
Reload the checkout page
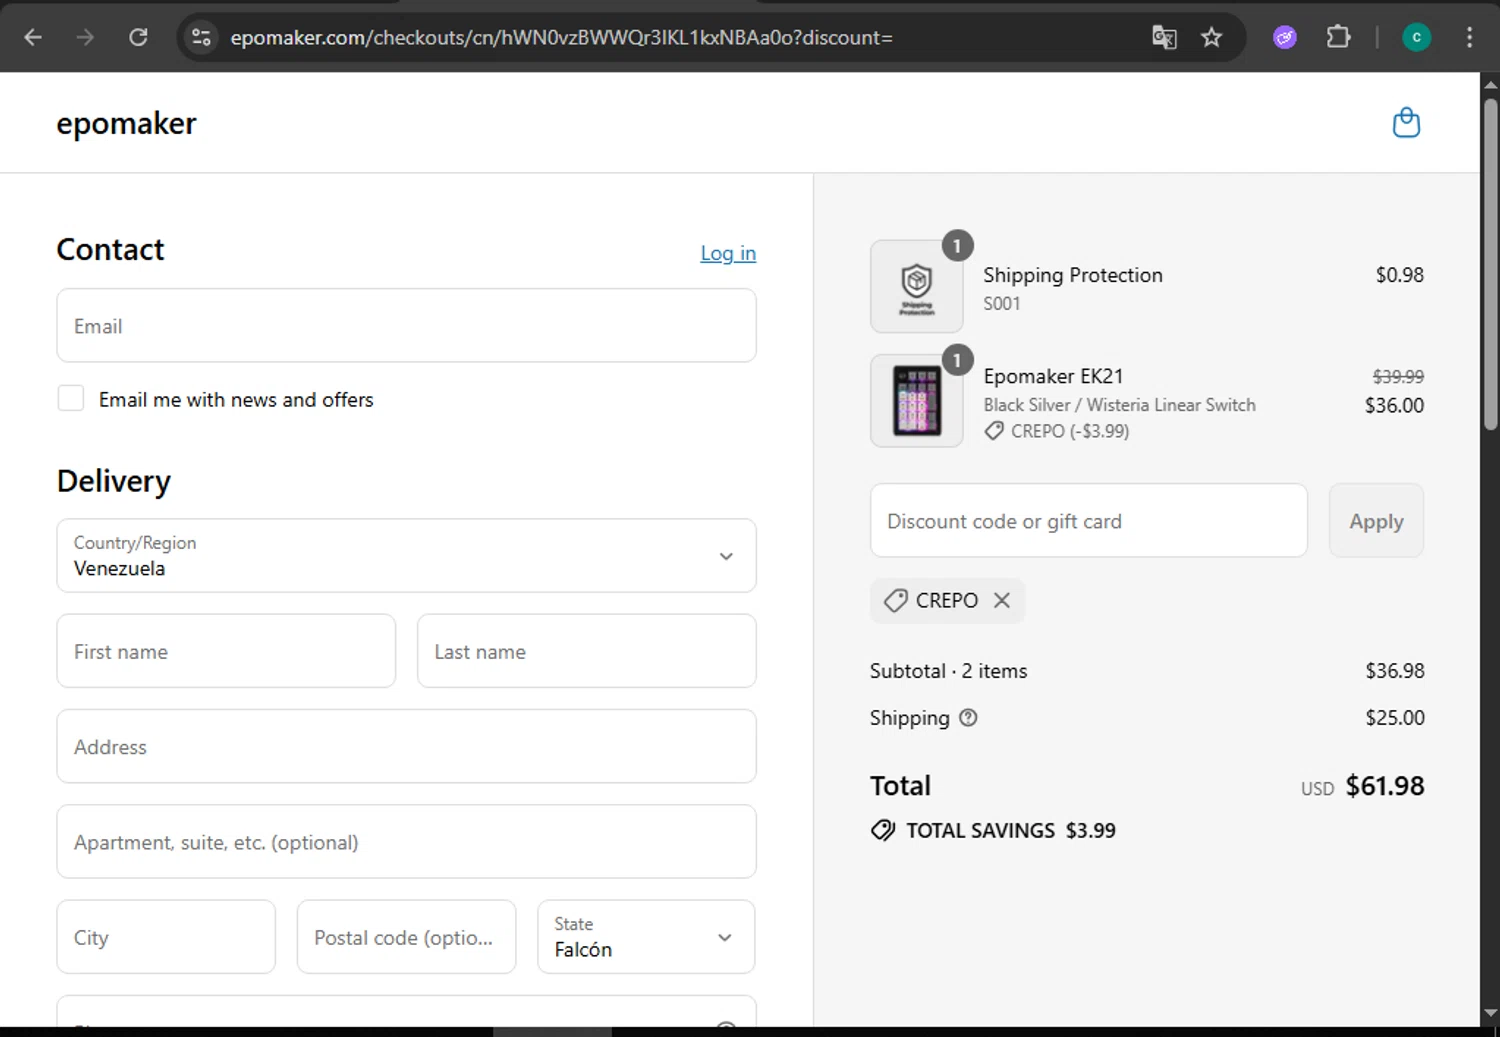coord(138,38)
